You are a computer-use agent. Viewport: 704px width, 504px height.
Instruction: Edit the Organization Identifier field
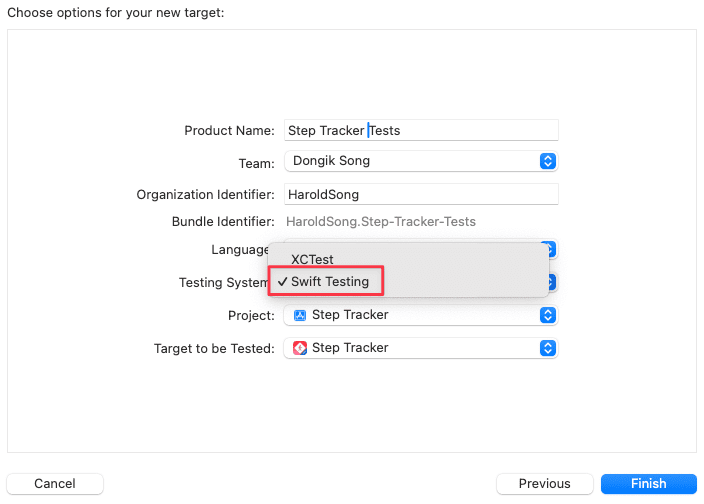(421, 194)
